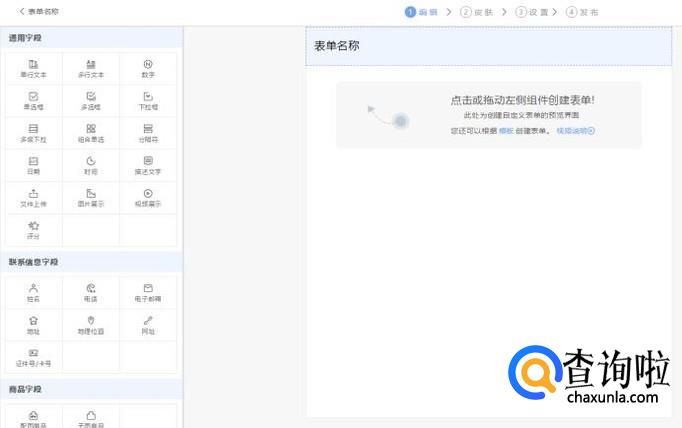
Task: Add the 文件上传 file upload field
Action: tap(33, 198)
